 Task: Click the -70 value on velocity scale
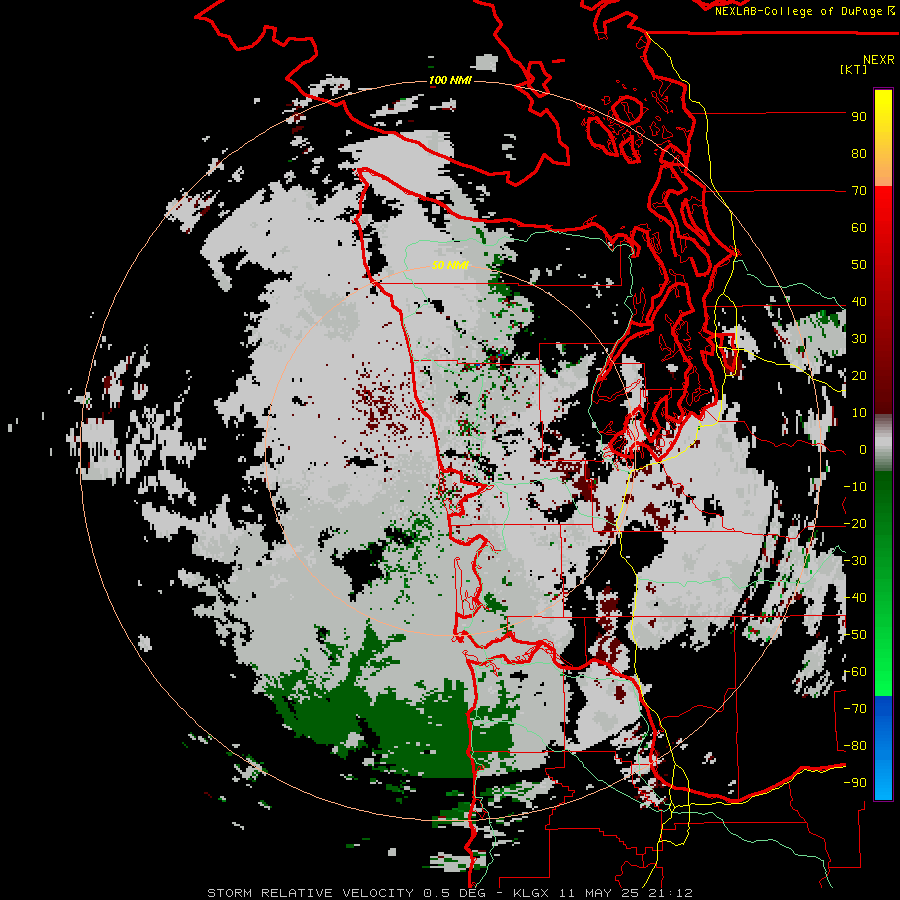[x=855, y=709]
